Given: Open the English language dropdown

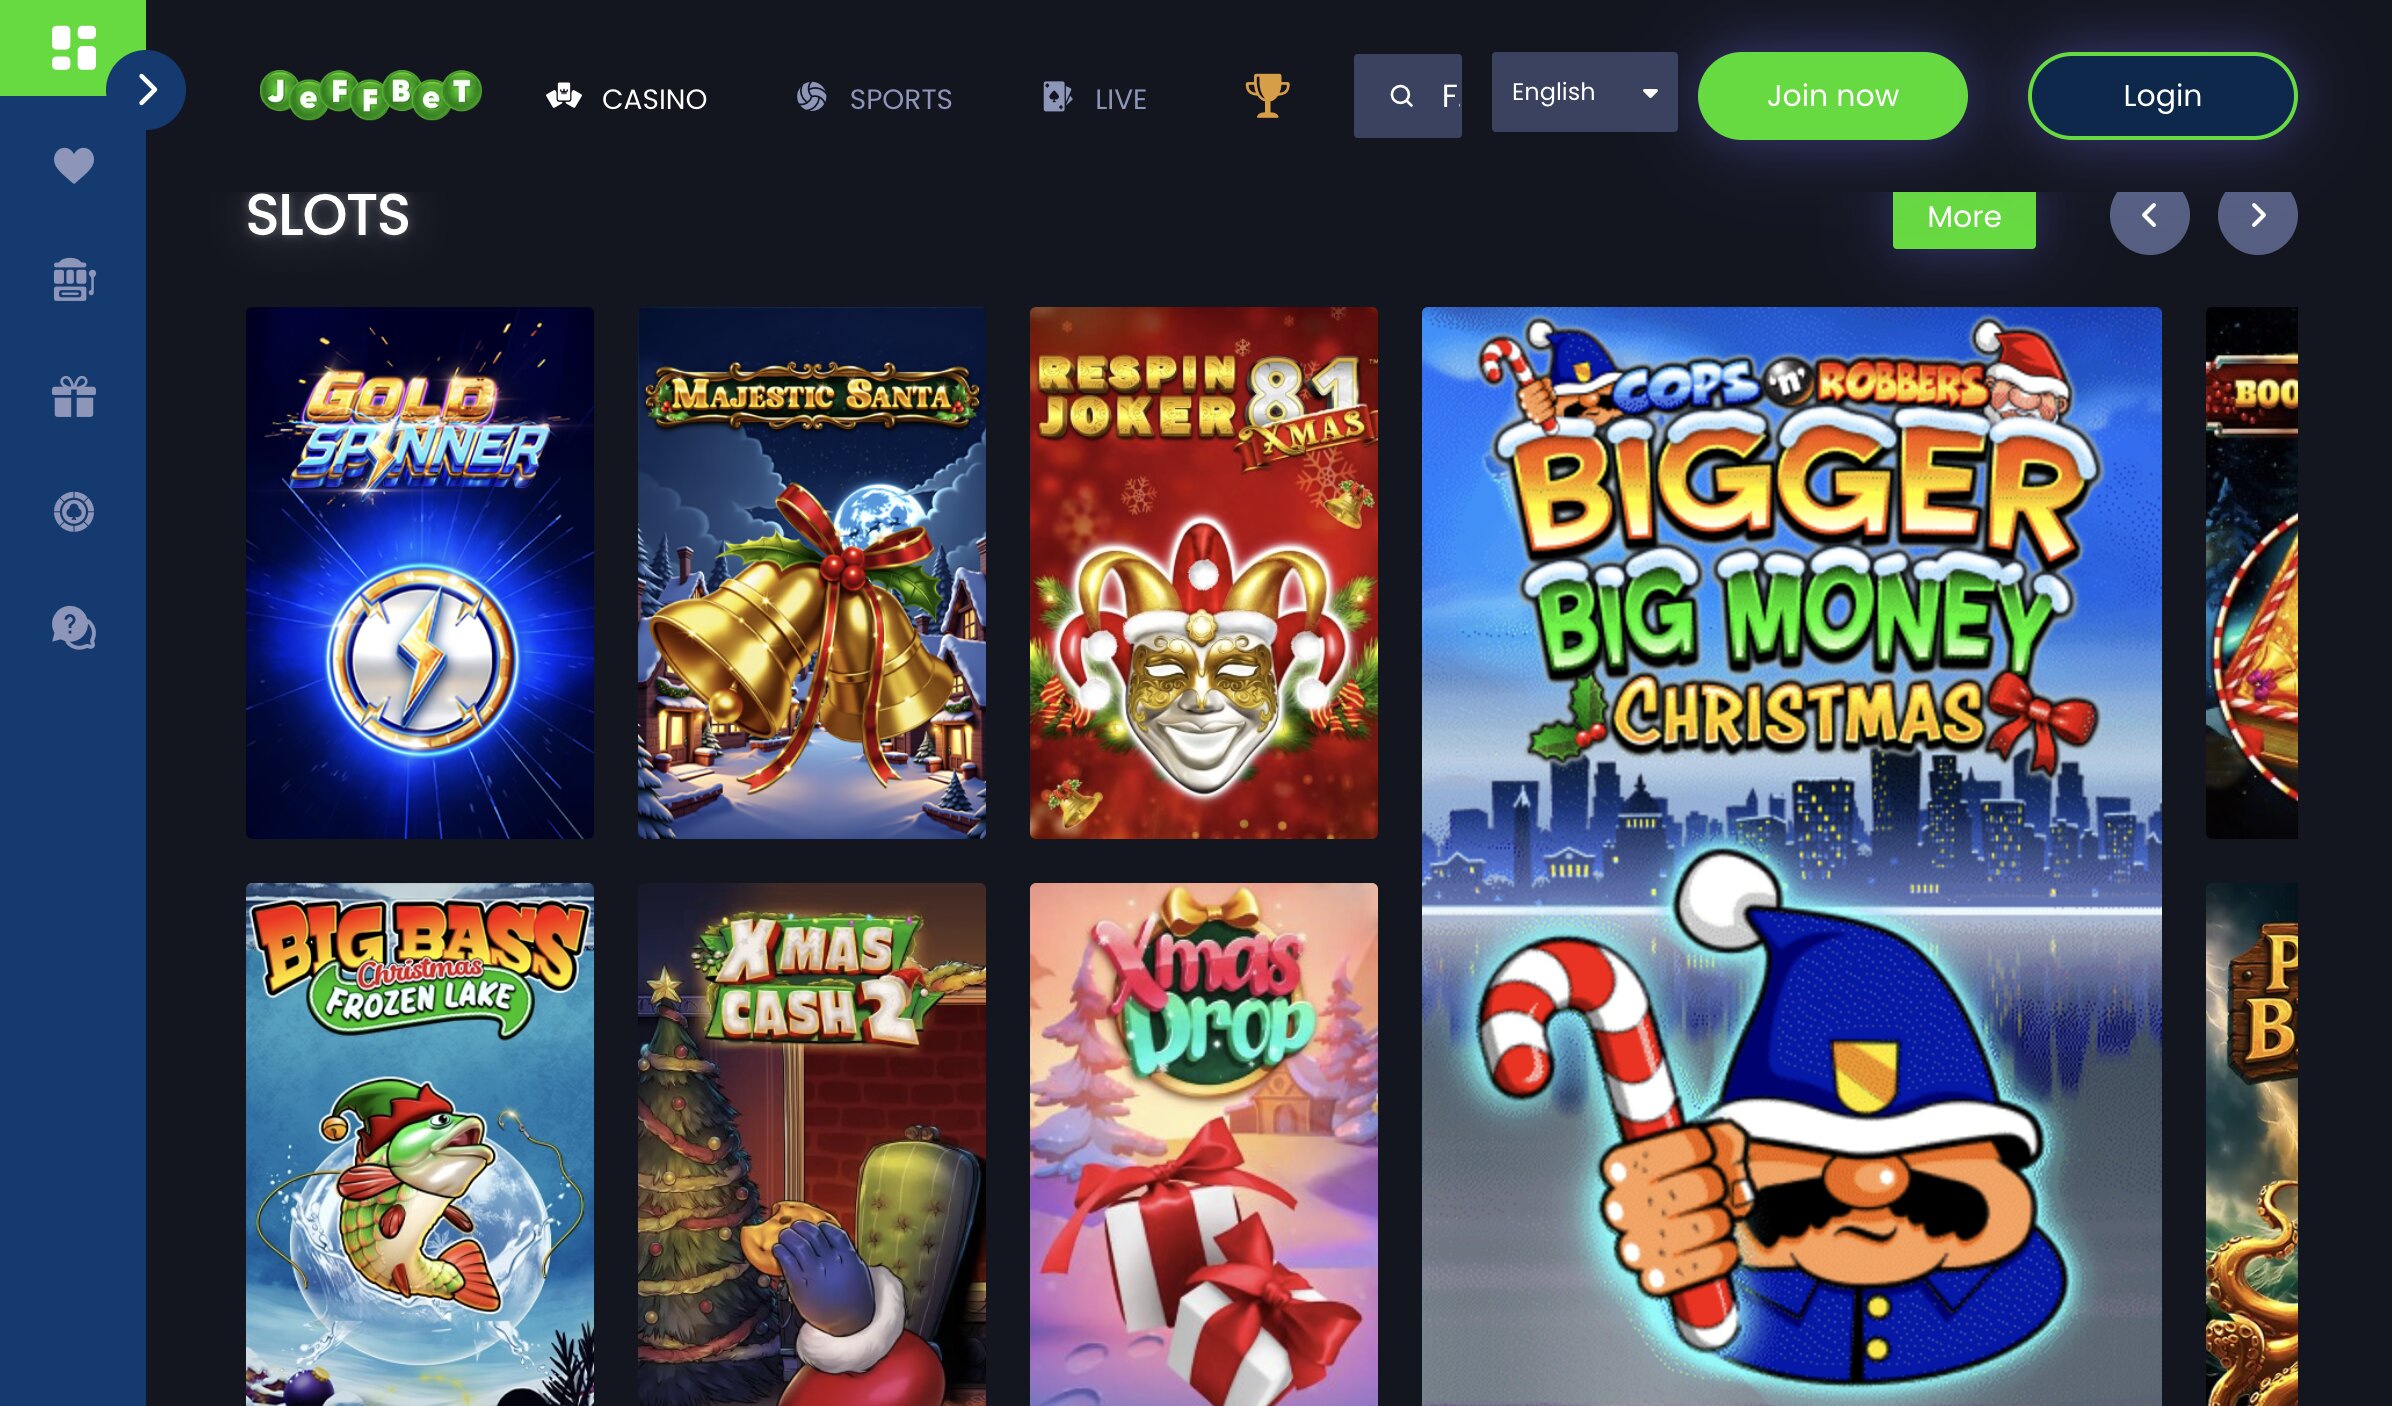Looking at the screenshot, I should [x=1584, y=92].
